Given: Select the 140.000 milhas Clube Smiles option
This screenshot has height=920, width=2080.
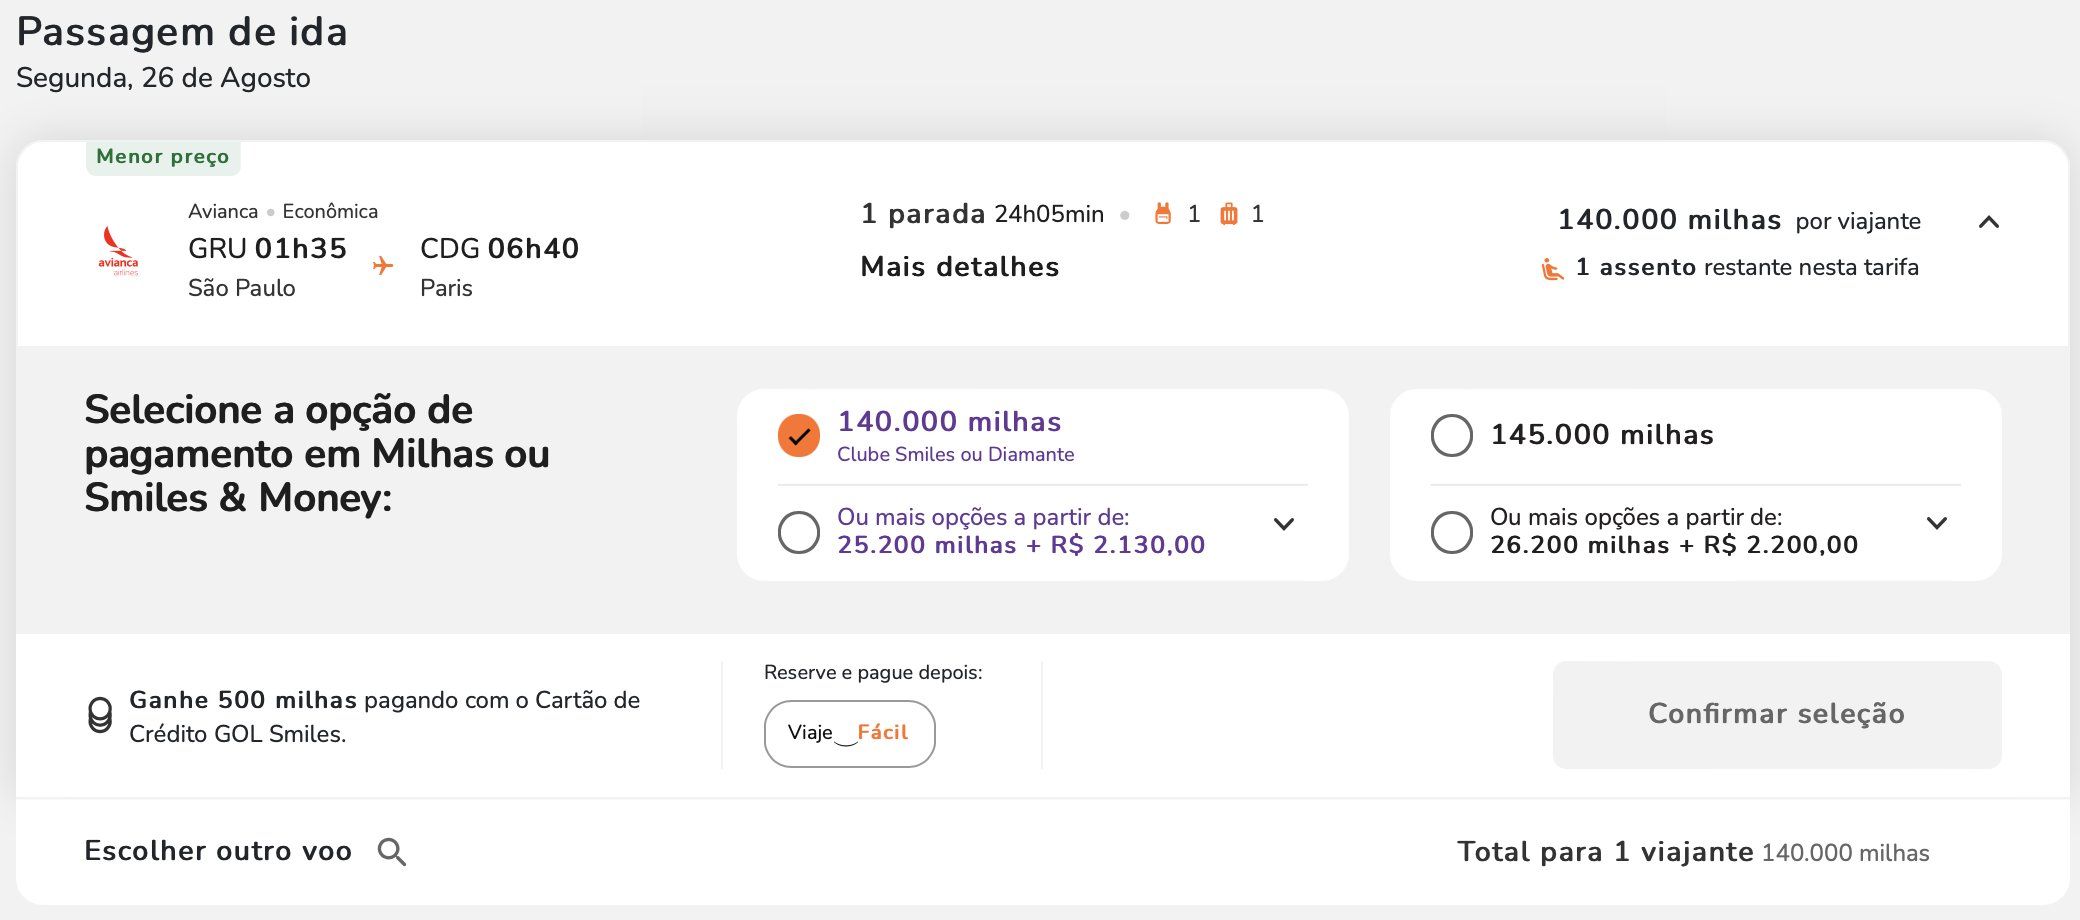Looking at the screenshot, I should 799,436.
